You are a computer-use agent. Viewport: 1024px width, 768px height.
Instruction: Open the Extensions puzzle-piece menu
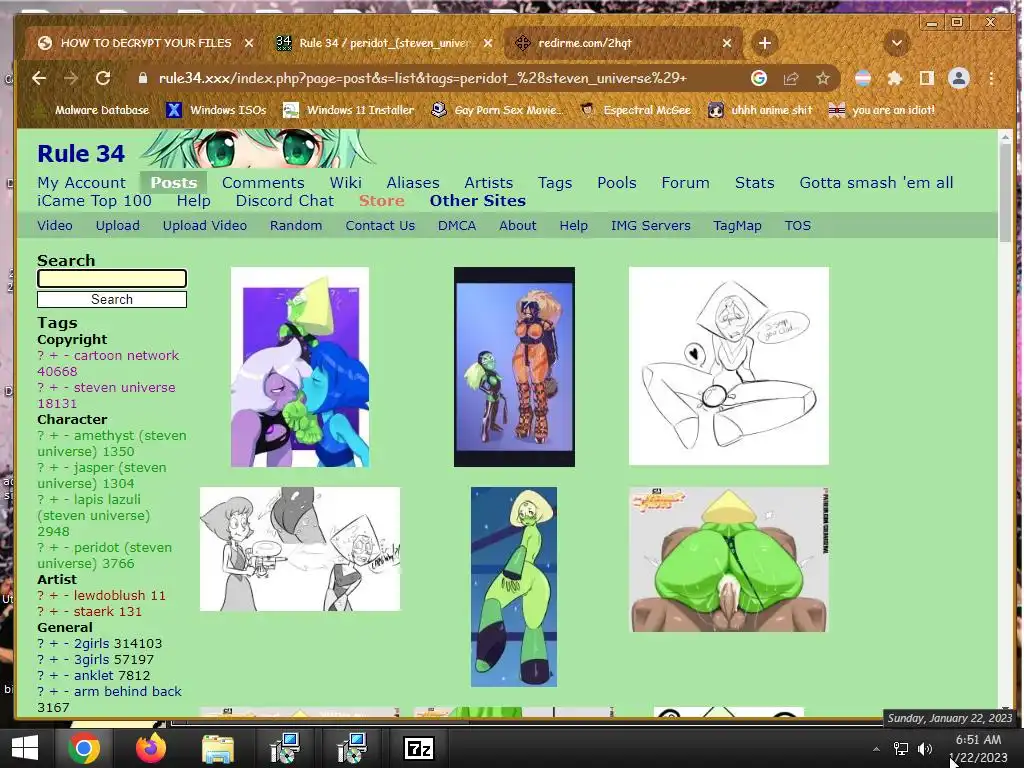click(895, 78)
